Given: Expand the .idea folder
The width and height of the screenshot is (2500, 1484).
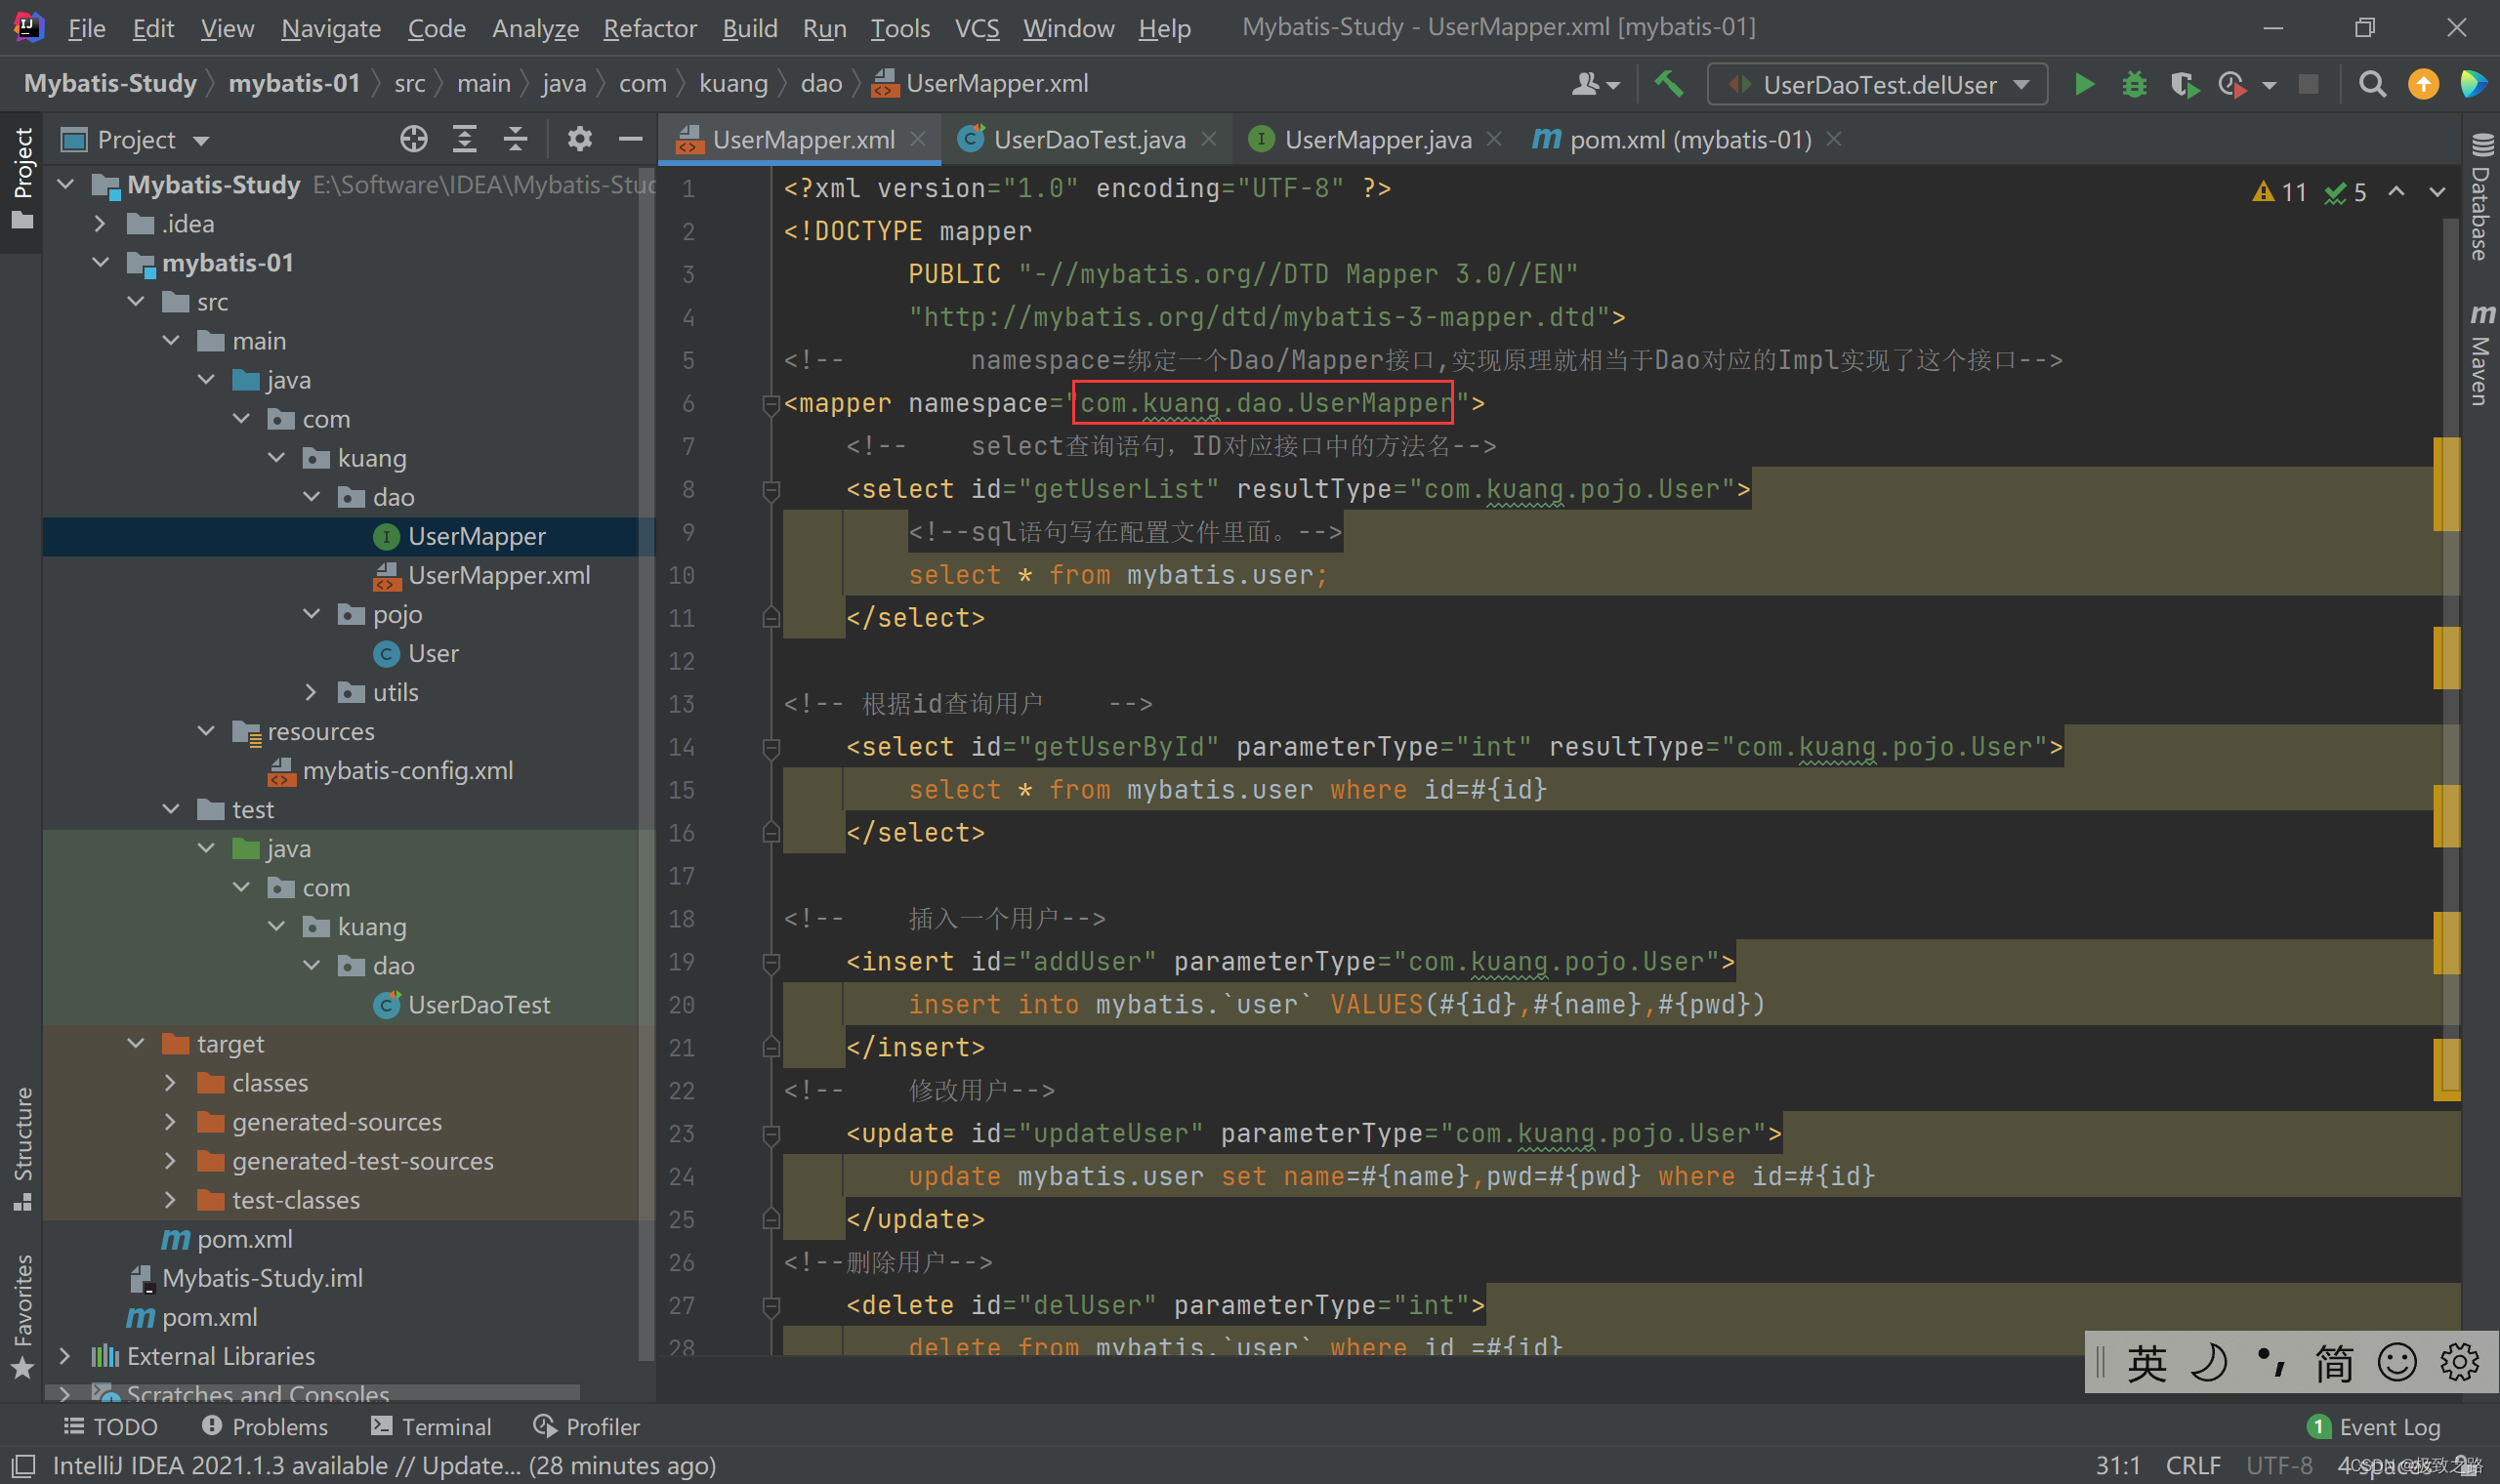Looking at the screenshot, I should coord(99,224).
